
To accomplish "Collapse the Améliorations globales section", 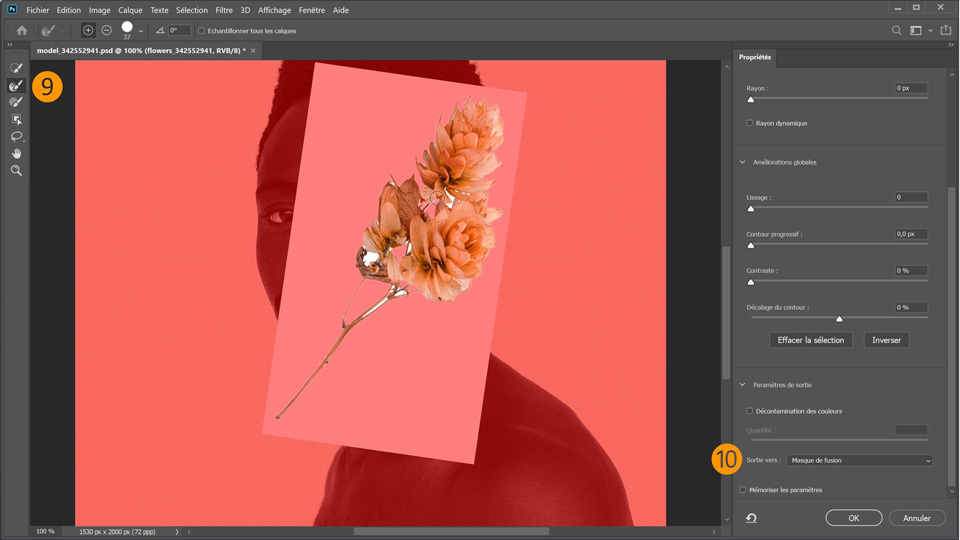I will [x=743, y=162].
